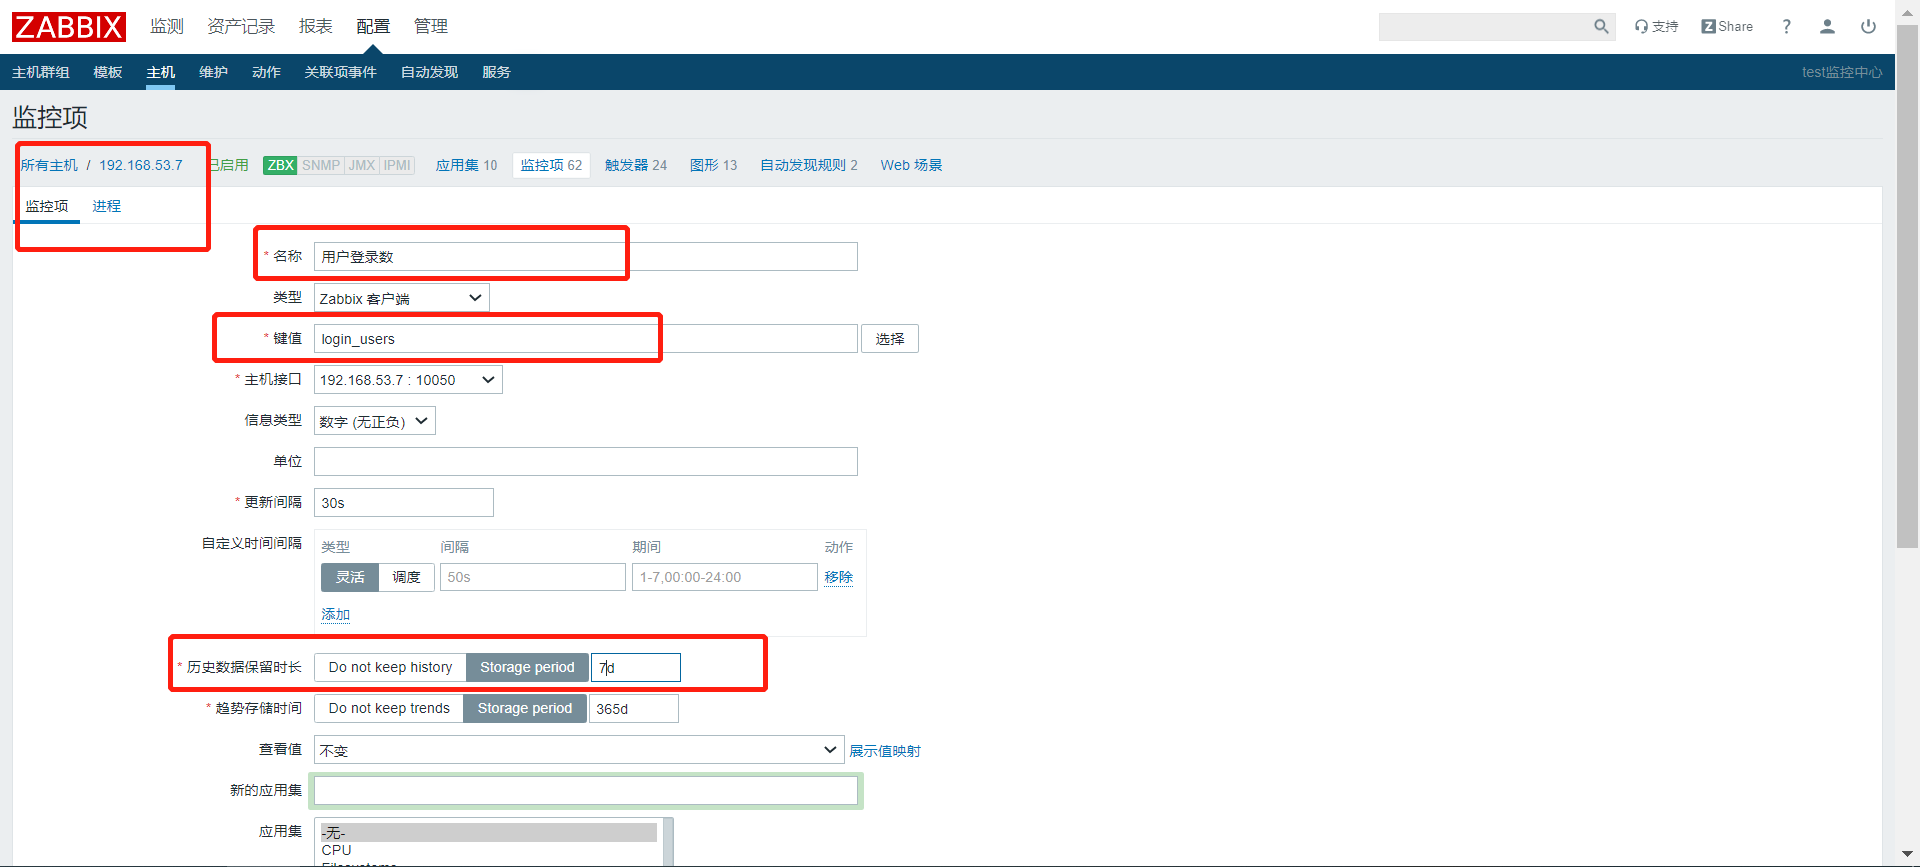1920x867 pixels.
Task: Open 触发器 24 link
Action: [x=636, y=165]
